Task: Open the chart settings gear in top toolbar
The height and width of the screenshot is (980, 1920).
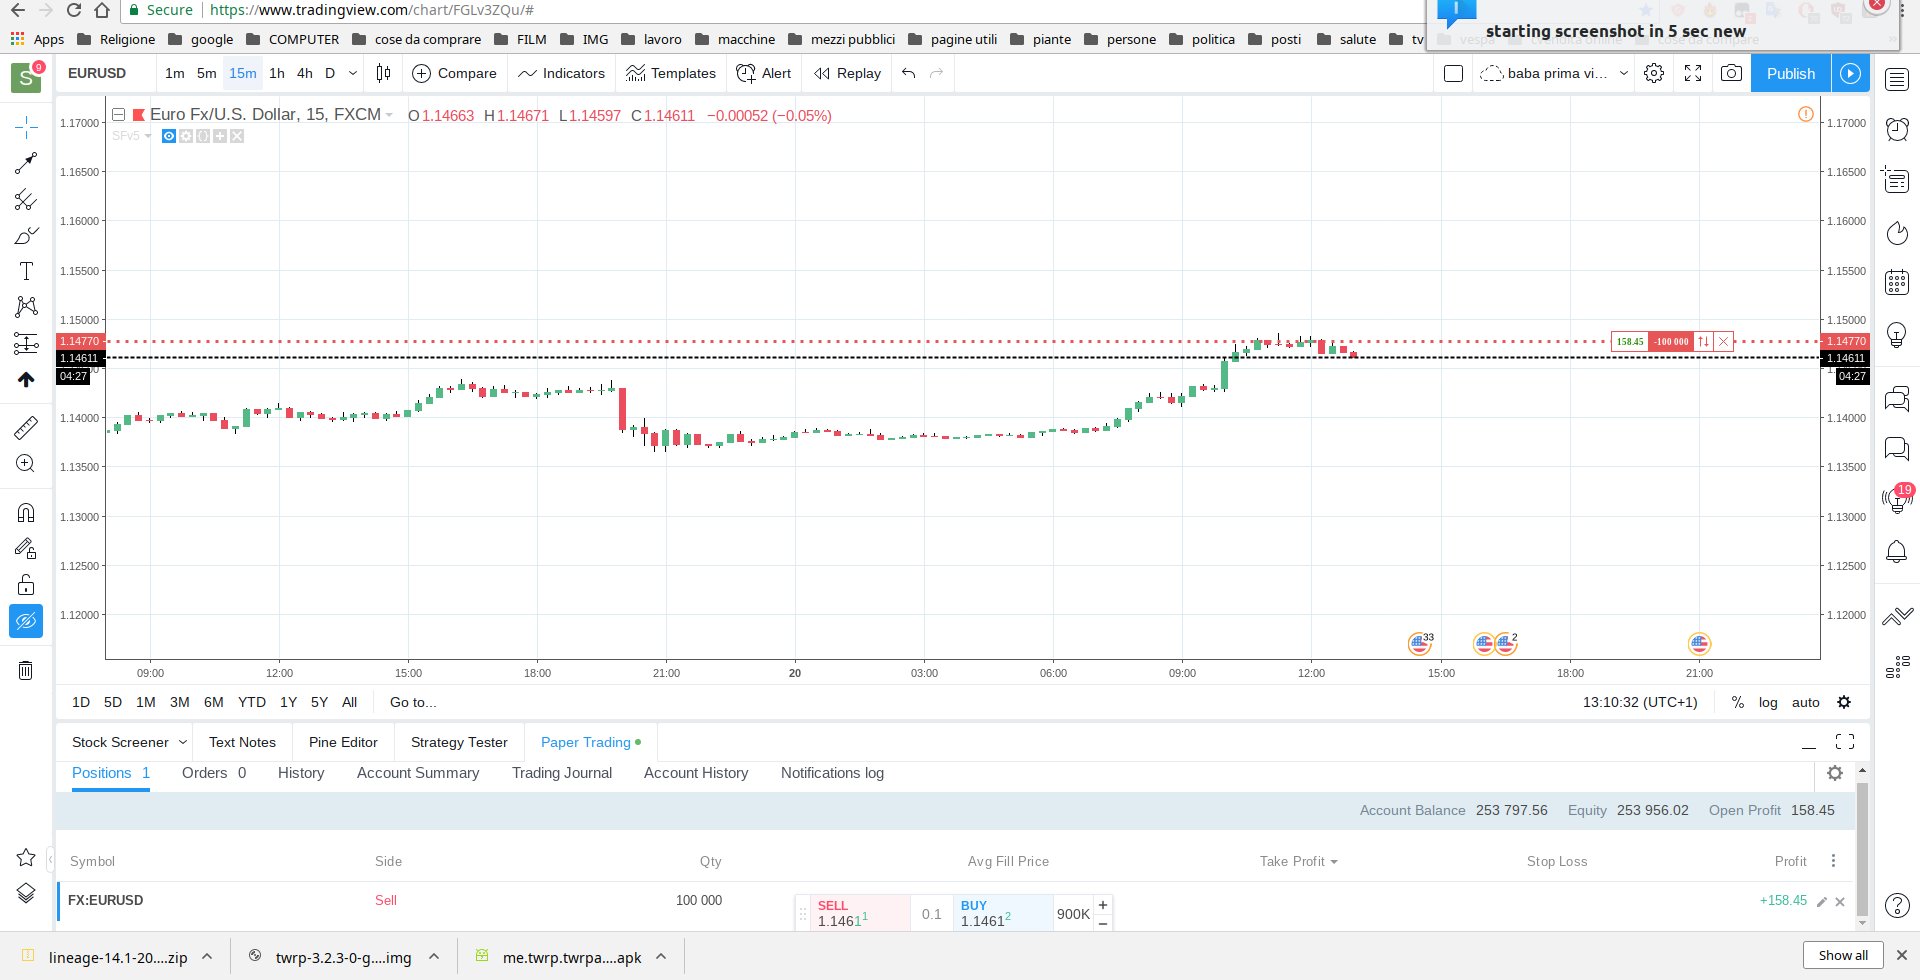Action: click(1654, 73)
